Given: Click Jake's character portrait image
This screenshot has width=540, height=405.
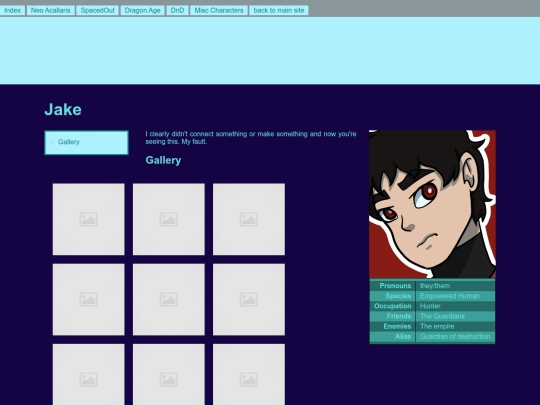Looking at the screenshot, I should [432, 204].
